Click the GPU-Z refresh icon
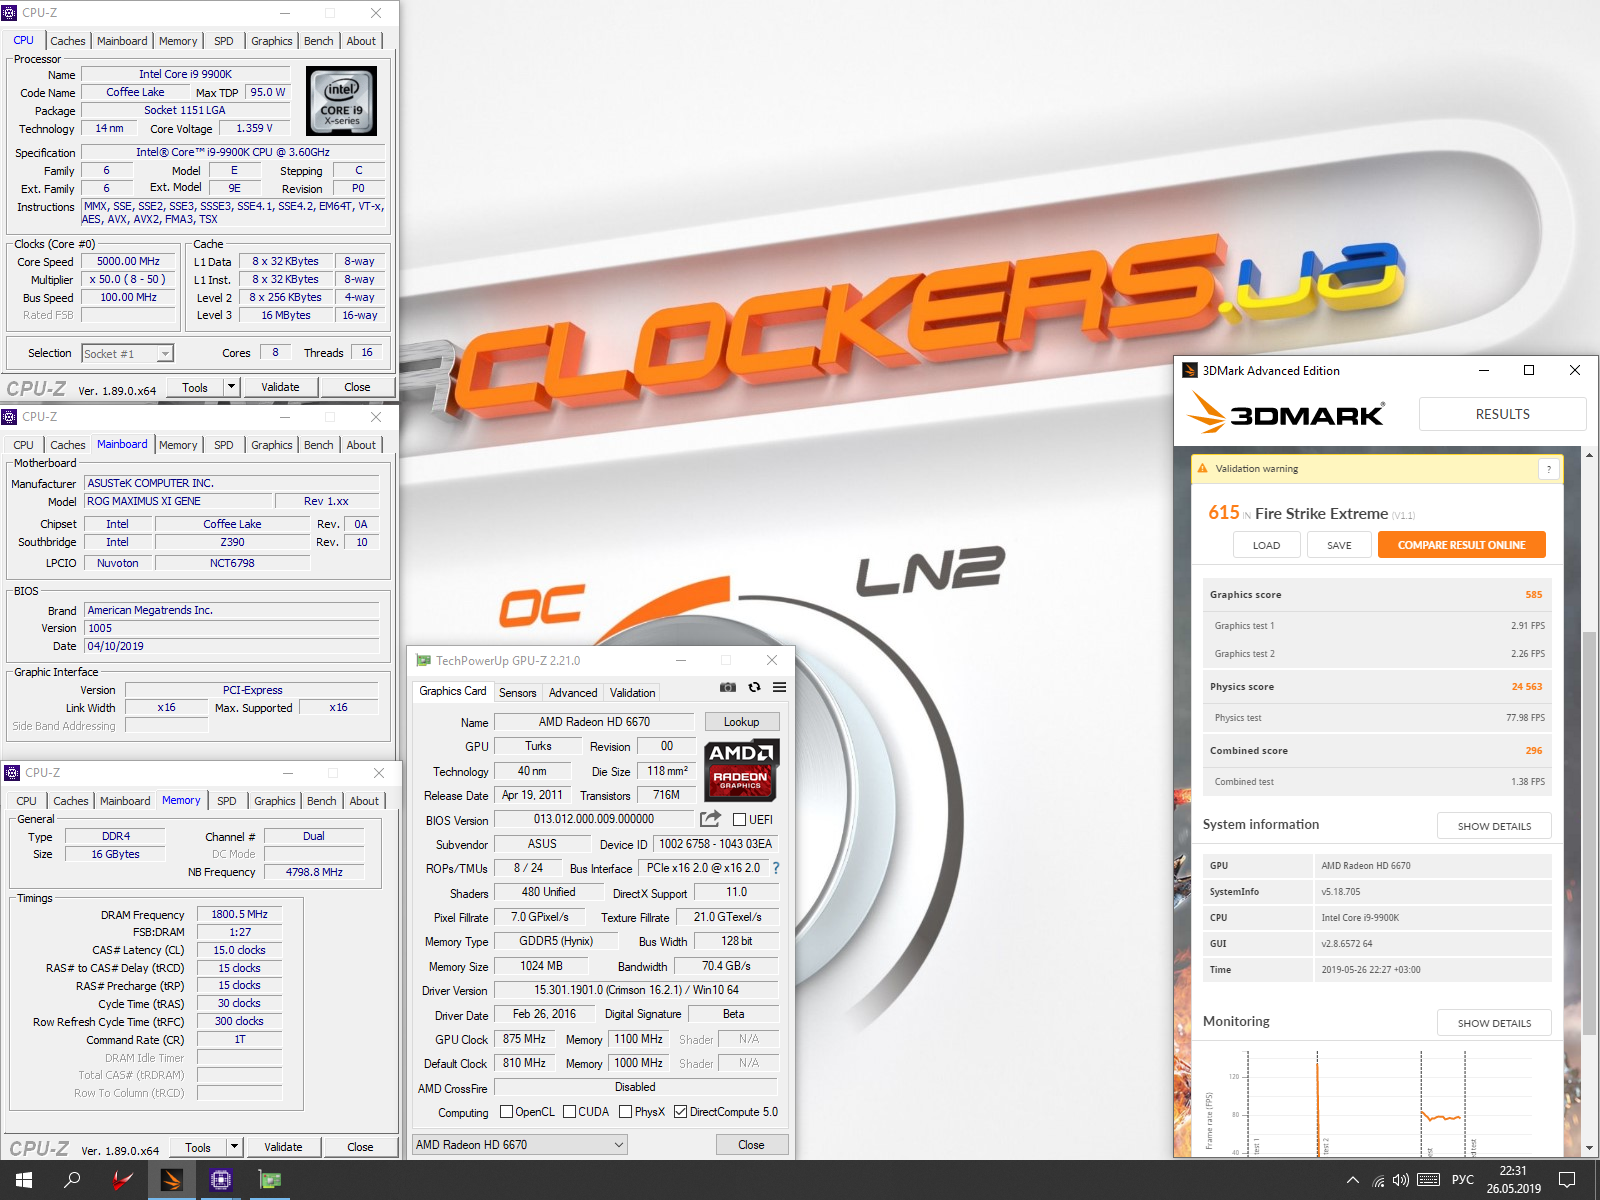This screenshot has width=1600, height=1200. pos(754,687)
